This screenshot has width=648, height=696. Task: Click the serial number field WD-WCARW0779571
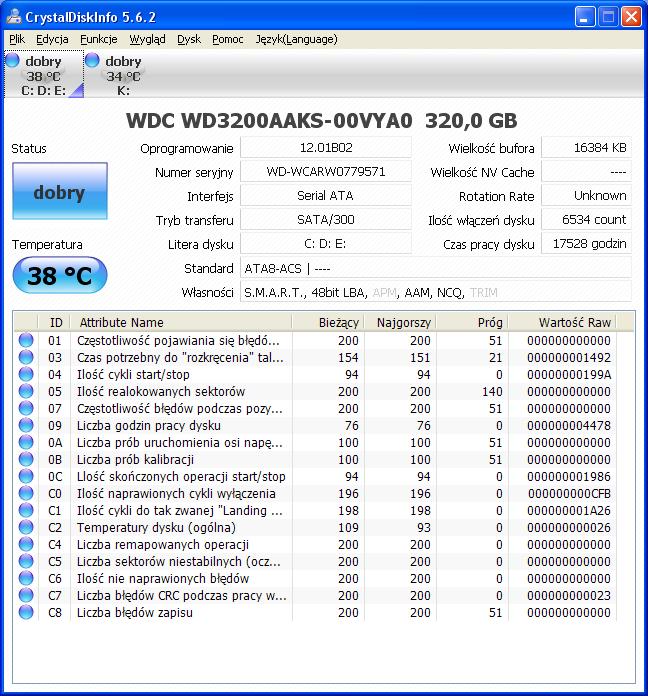coord(326,172)
